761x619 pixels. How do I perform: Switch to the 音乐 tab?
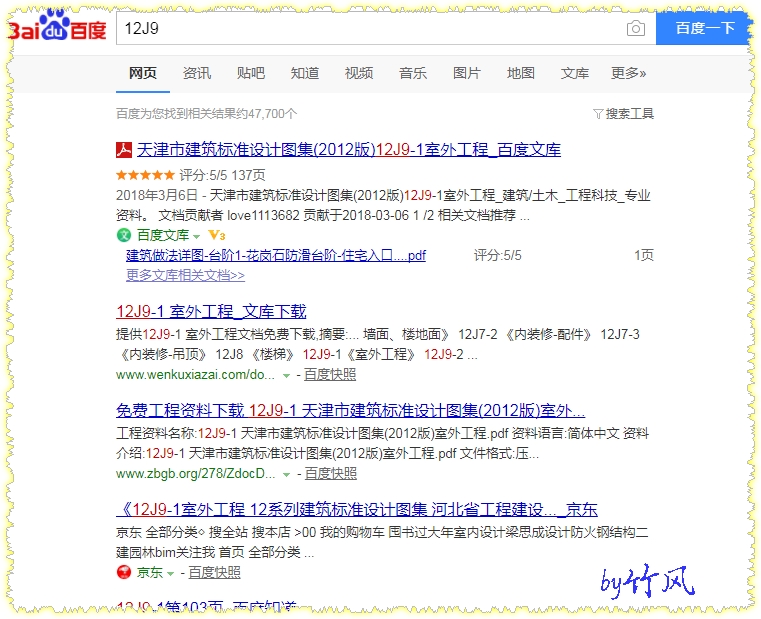click(413, 73)
